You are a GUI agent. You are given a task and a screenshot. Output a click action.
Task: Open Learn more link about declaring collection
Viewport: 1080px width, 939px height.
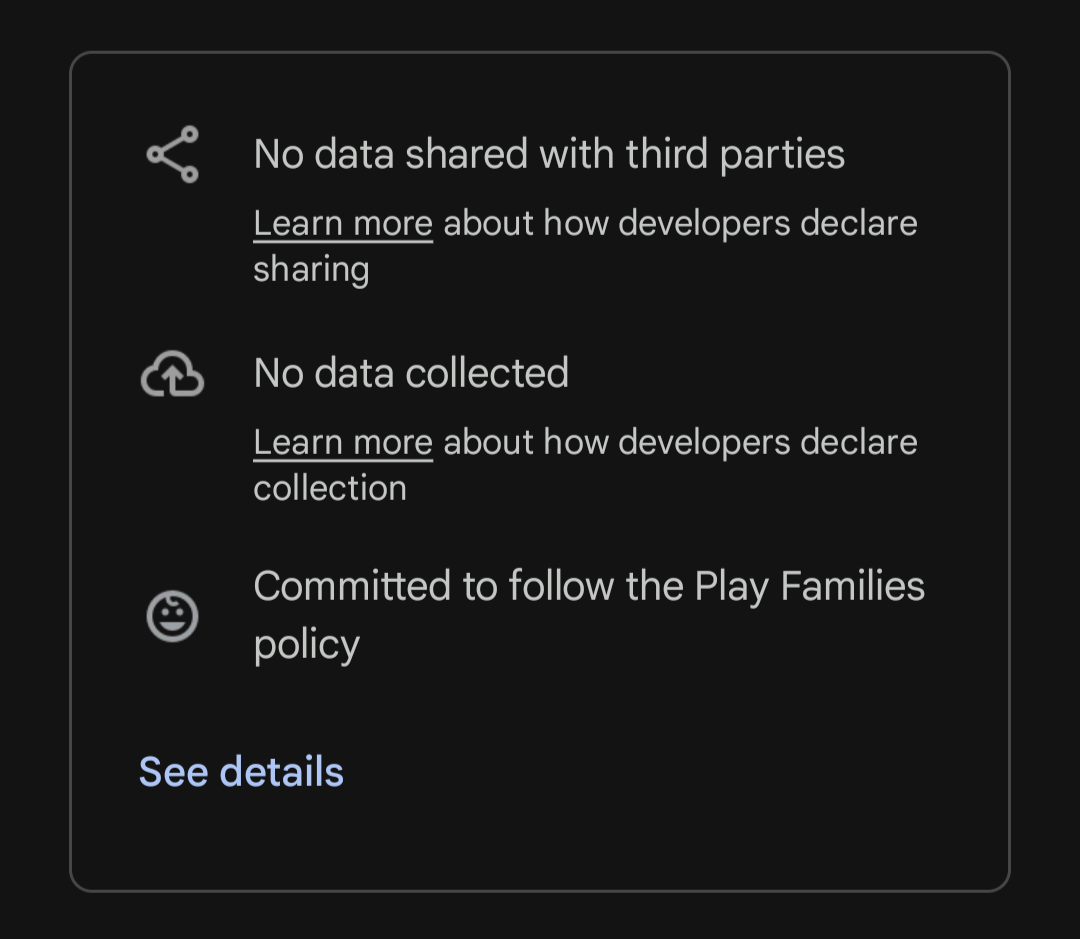(x=343, y=442)
